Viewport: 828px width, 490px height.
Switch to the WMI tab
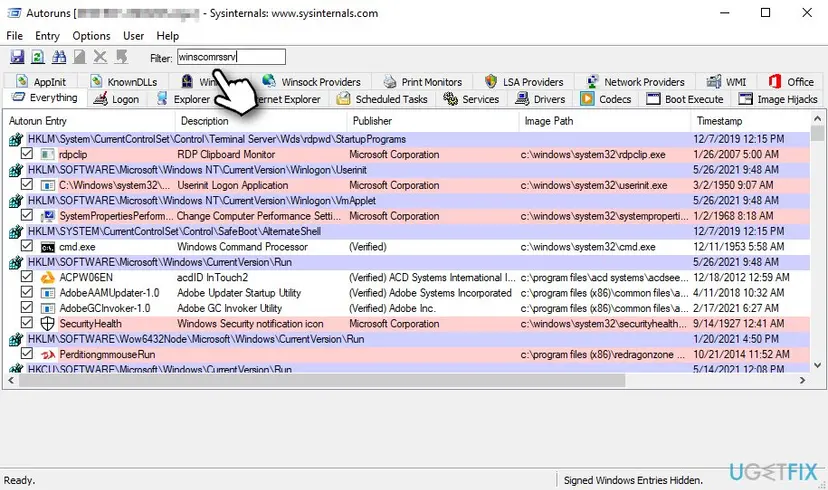[727, 82]
